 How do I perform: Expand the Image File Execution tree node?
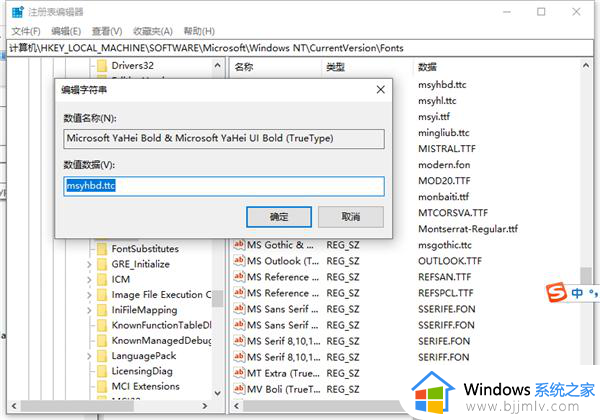pos(89,295)
